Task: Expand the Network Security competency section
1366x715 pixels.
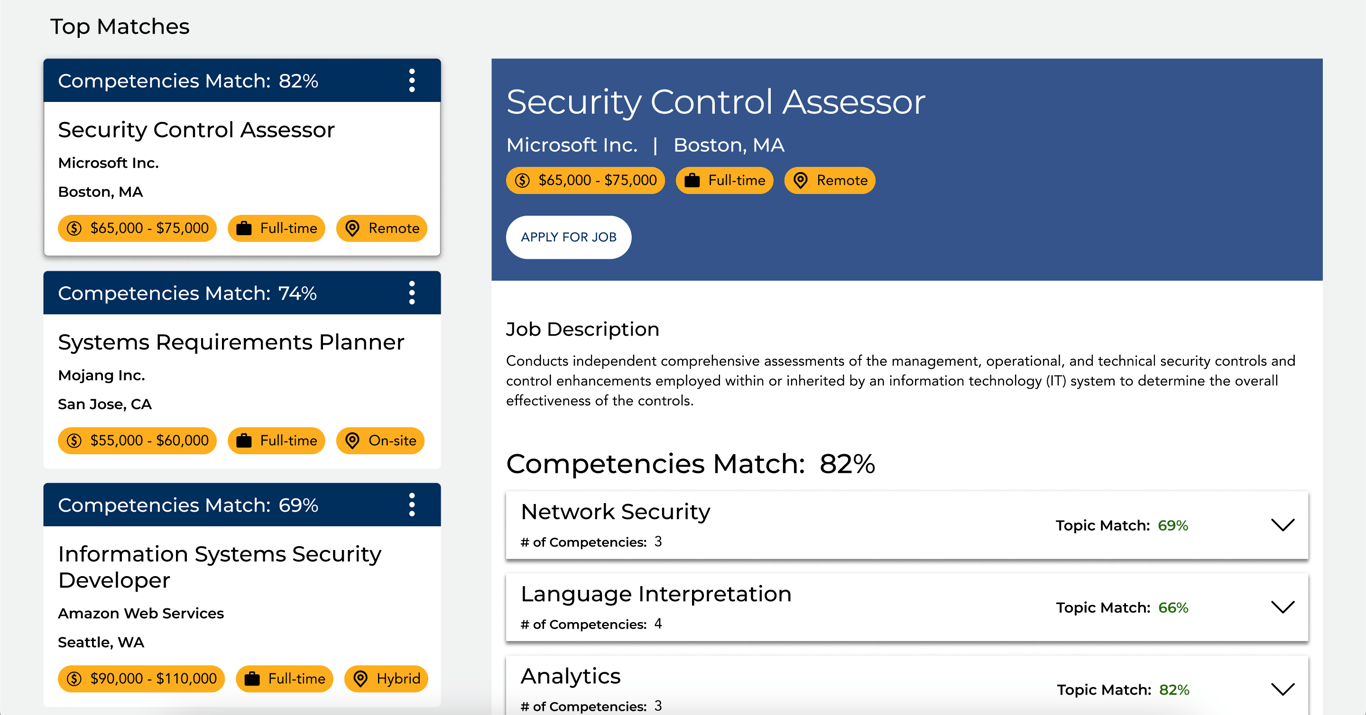Action: coord(1282,525)
